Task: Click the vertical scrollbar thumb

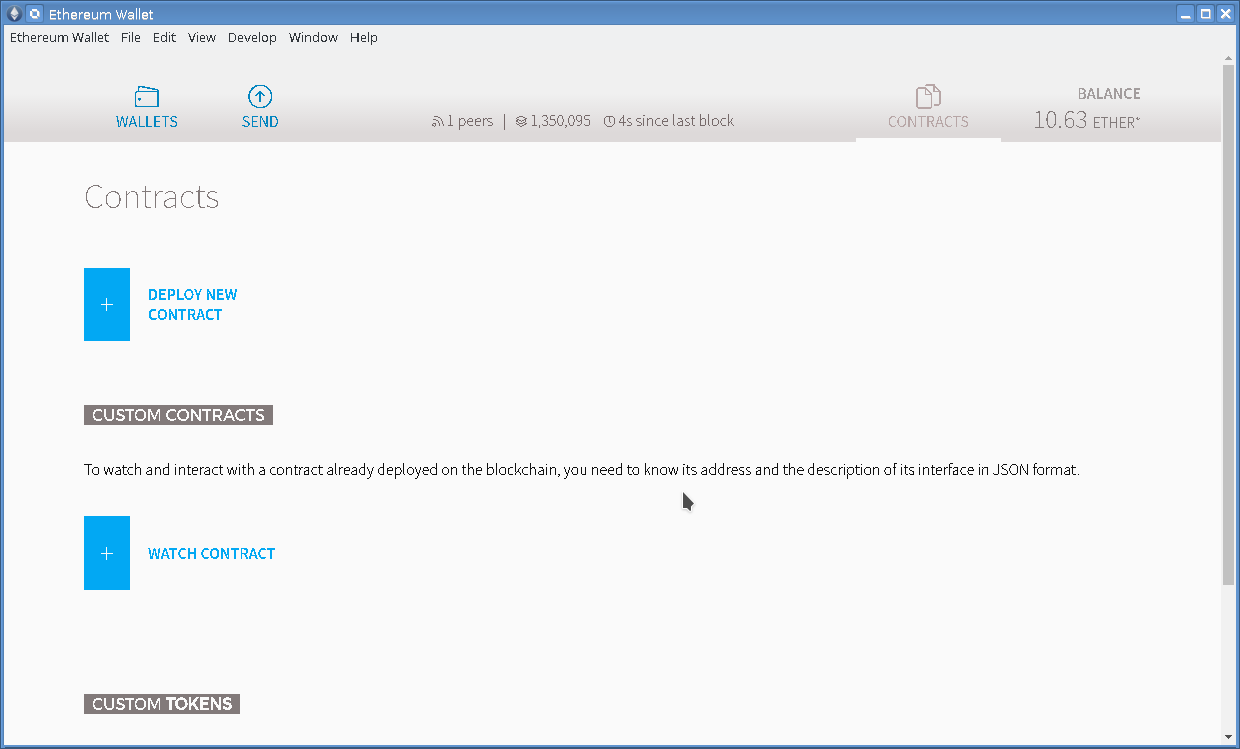Action: click(x=1229, y=325)
